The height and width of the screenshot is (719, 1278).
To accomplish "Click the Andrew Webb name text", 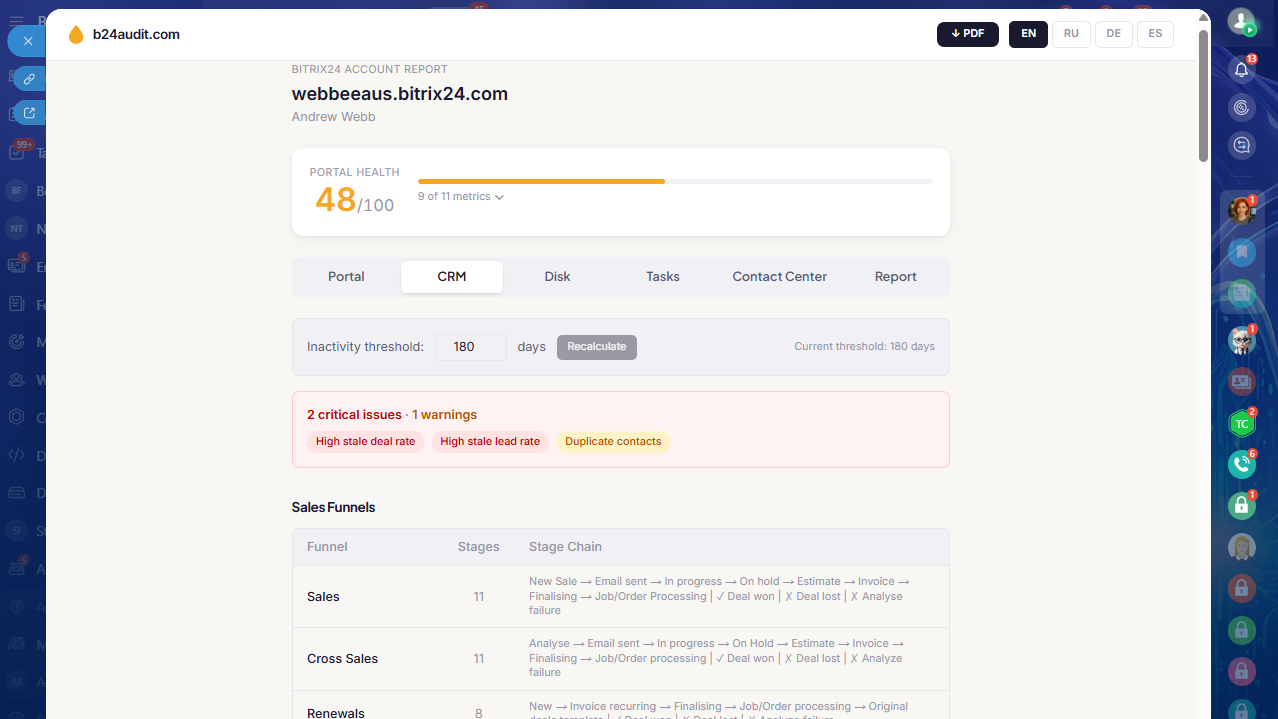I will coord(333,117).
